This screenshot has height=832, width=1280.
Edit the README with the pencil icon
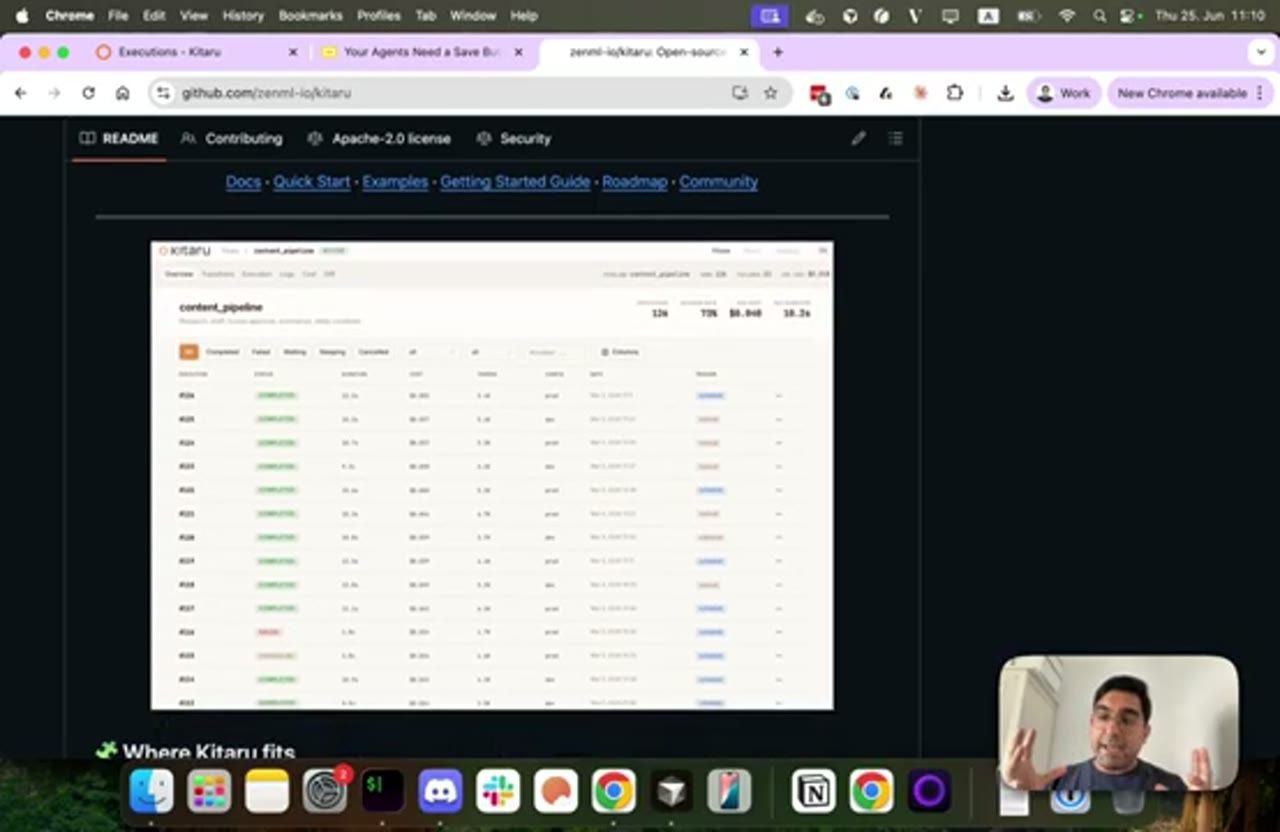coord(858,139)
